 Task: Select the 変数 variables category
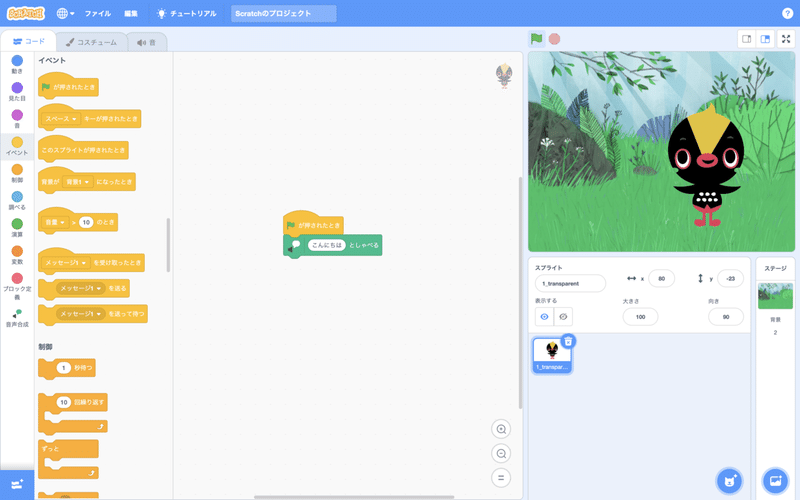click(x=17, y=255)
